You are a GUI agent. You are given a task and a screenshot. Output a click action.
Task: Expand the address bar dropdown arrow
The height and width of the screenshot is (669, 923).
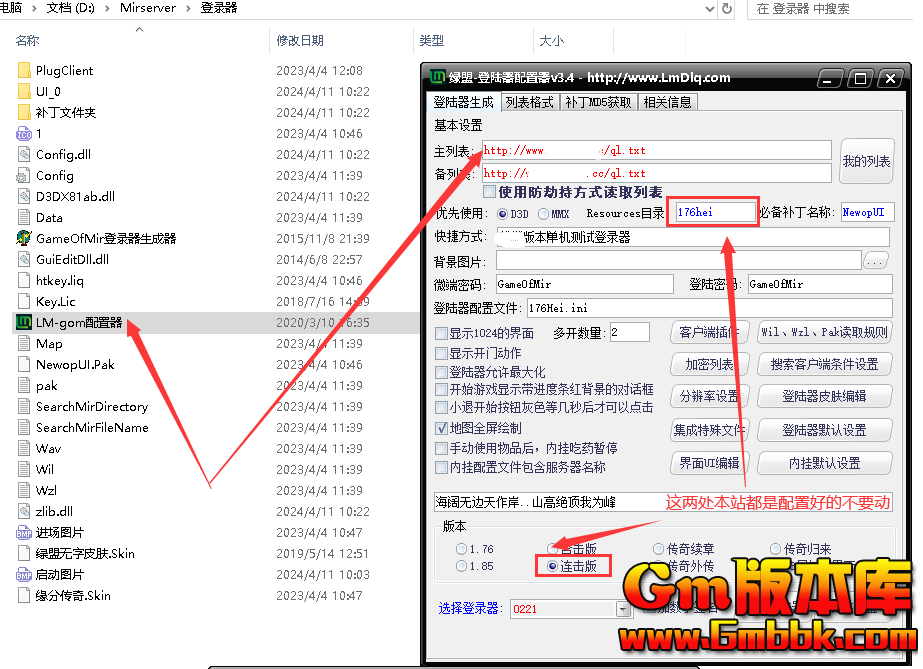[x=711, y=9]
